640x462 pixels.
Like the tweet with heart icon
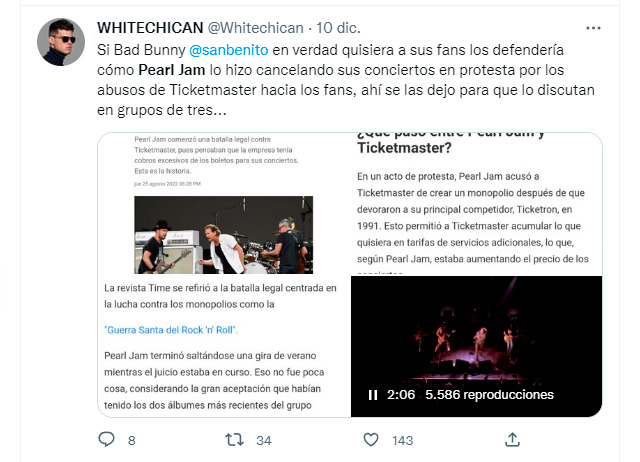[371, 440]
